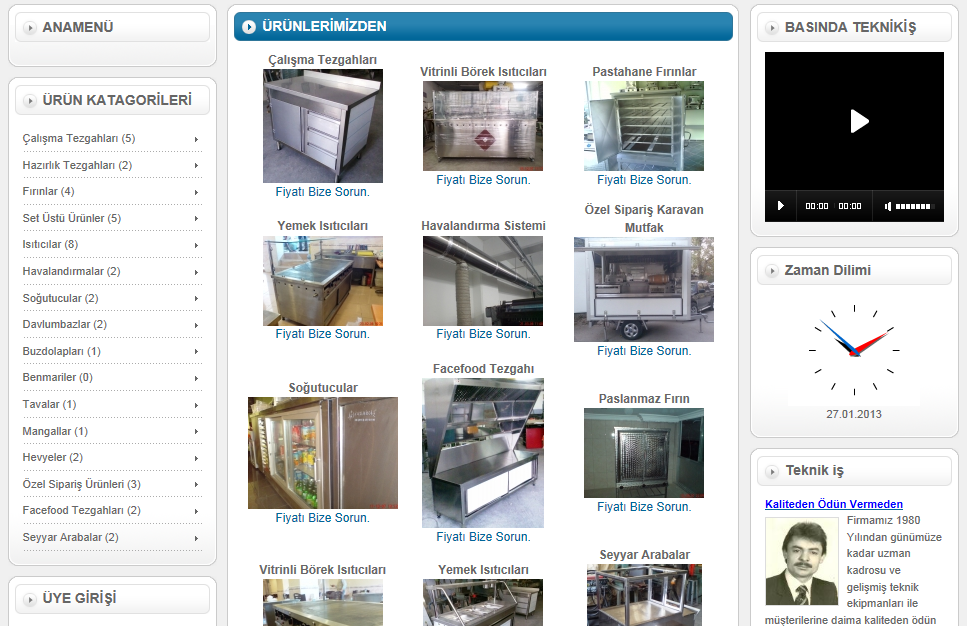967x626 pixels.
Task: Open Set Üstü Ürünler (5) category
Action: click(x=71, y=218)
